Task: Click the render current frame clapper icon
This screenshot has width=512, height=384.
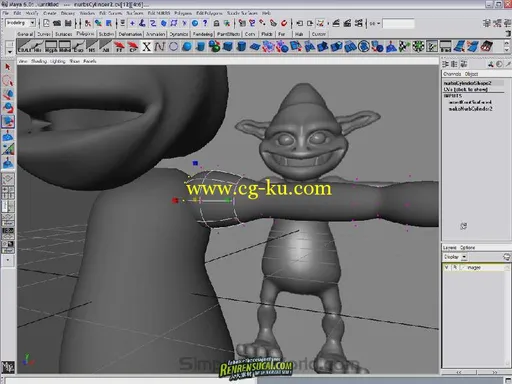Action: 336,23
